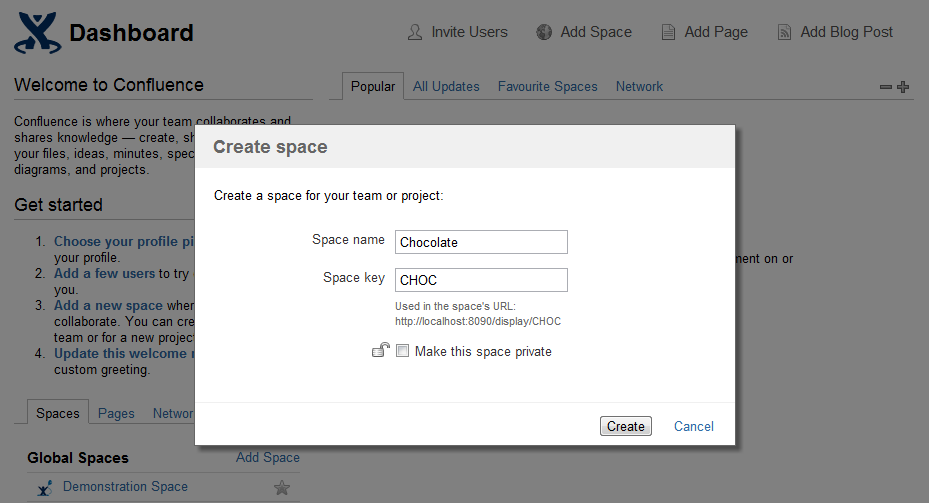Focus the Space name field
The width and height of the screenshot is (929, 503).
point(481,242)
